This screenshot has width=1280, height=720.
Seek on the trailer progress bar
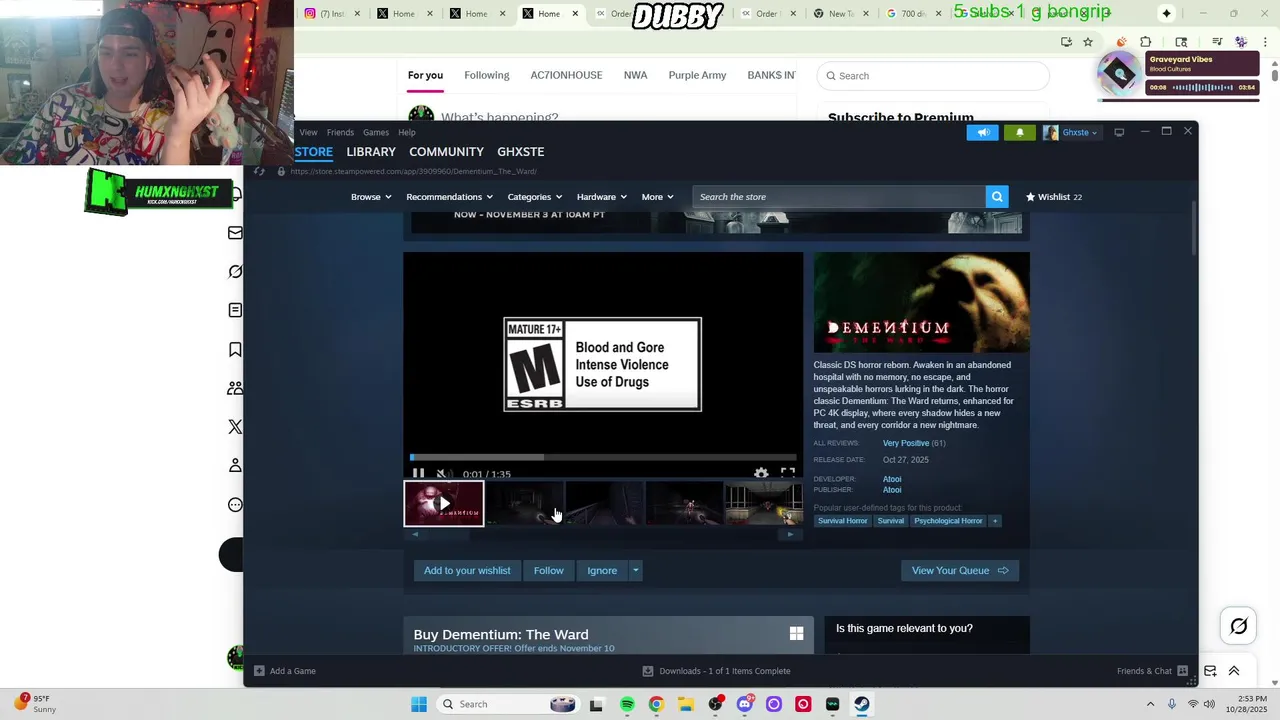(603, 457)
